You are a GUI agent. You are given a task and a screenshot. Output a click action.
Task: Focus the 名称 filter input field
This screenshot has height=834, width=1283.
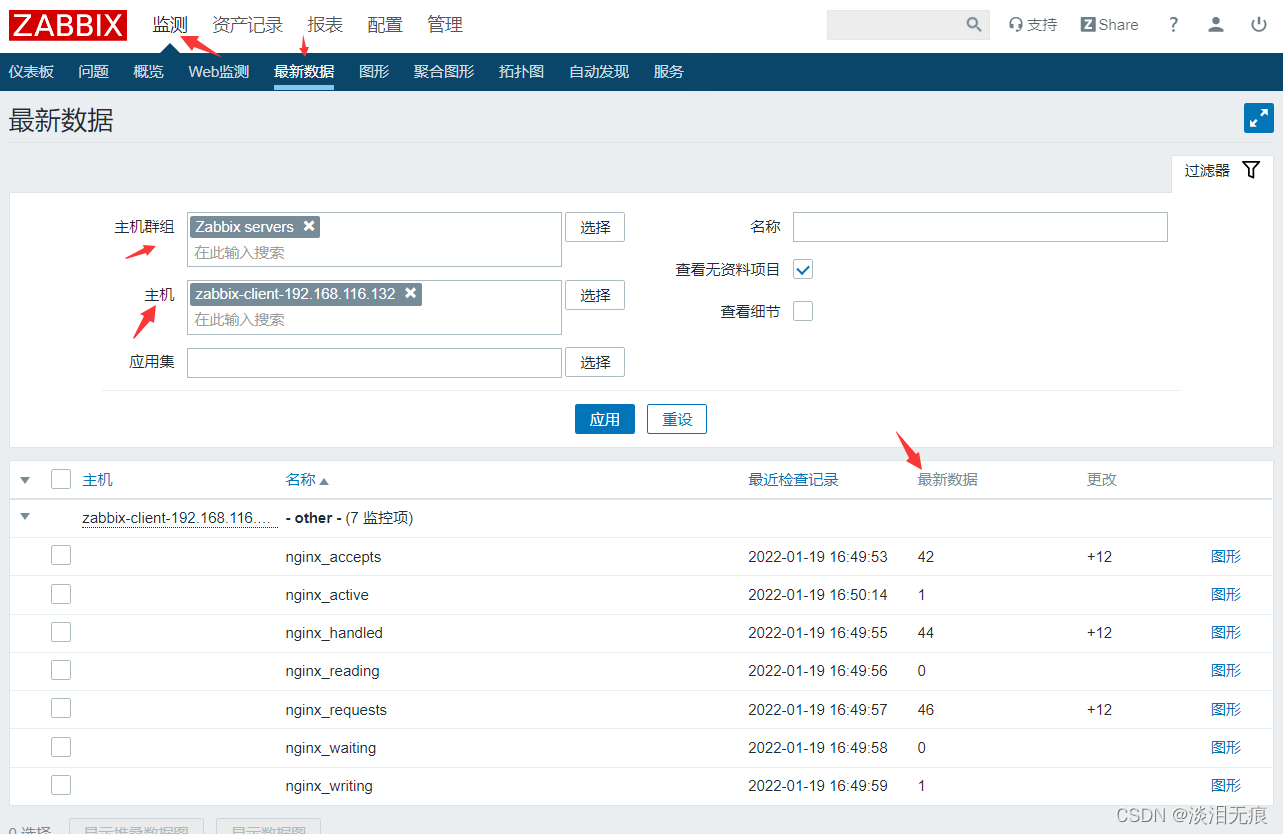pyautogui.click(x=980, y=227)
